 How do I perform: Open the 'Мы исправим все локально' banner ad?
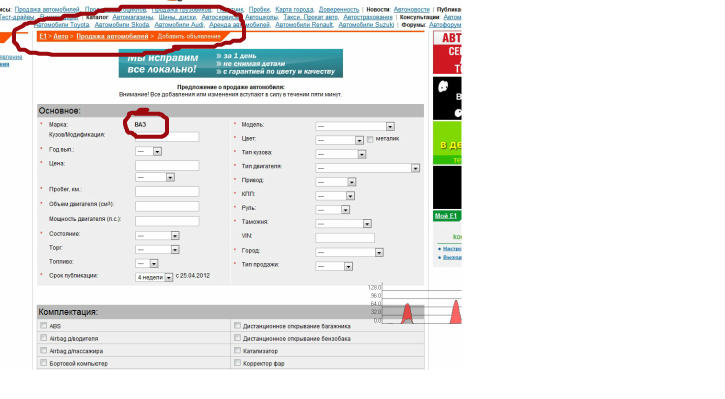click(x=231, y=63)
